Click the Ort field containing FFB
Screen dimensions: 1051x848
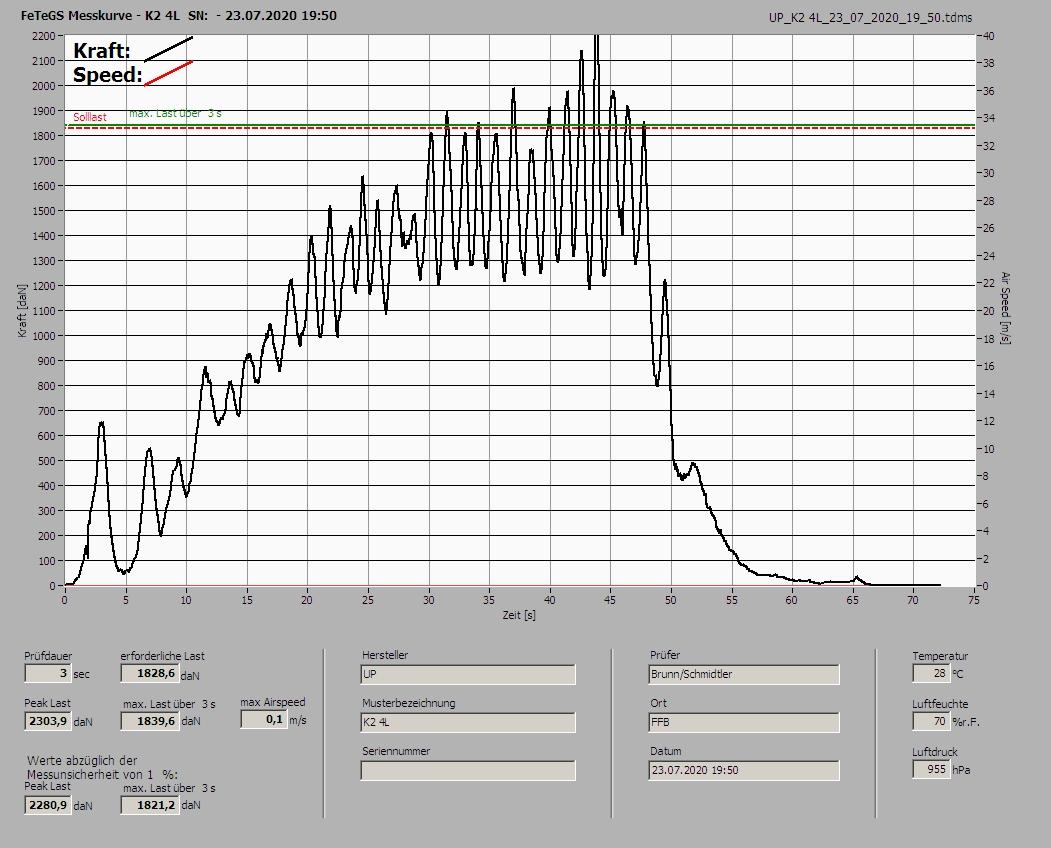coord(744,723)
